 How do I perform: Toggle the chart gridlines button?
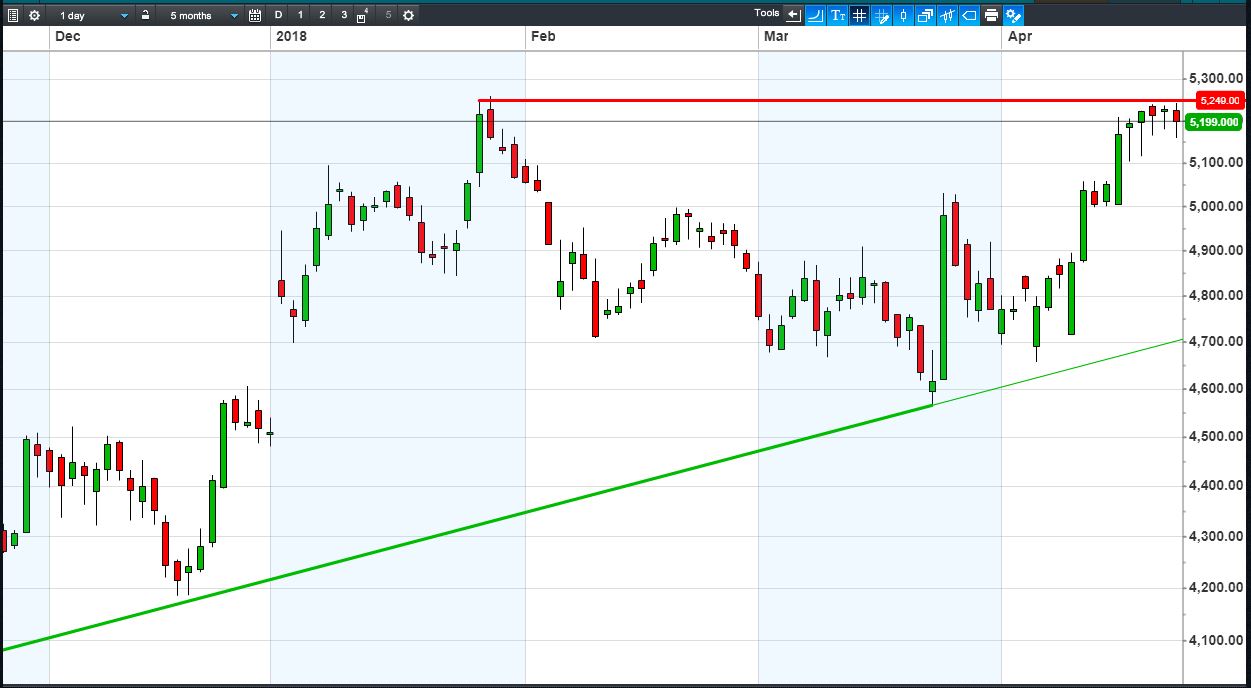859,15
